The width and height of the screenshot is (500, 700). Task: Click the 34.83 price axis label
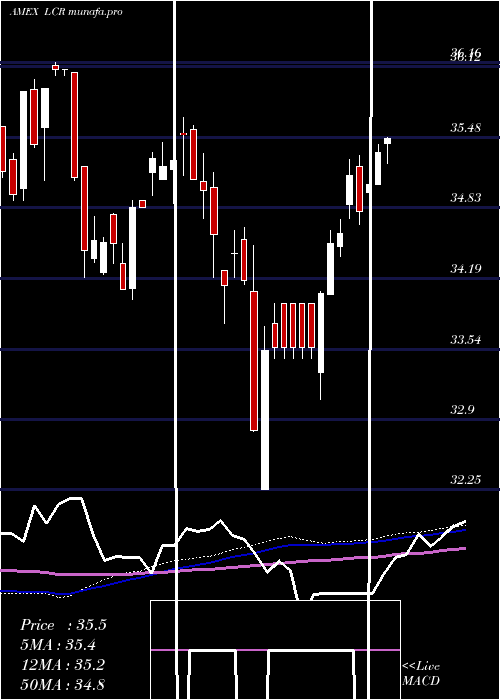pos(465,197)
